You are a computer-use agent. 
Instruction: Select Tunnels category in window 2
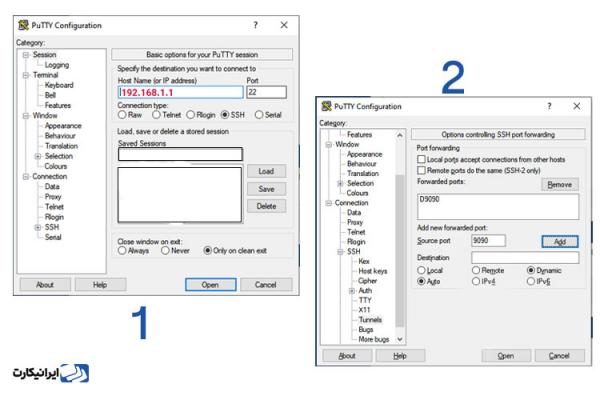click(370, 320)
